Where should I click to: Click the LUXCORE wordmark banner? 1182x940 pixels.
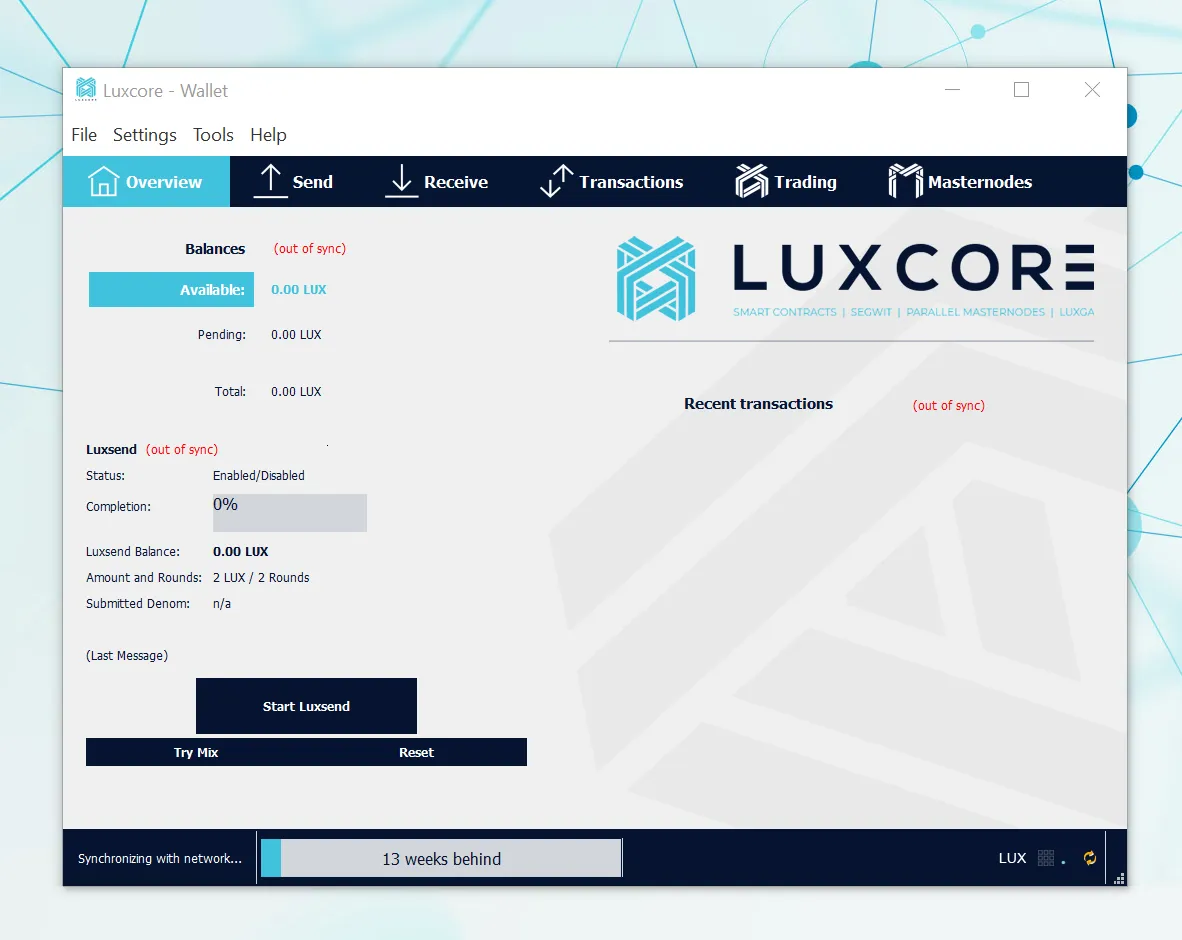pos(914,268)
